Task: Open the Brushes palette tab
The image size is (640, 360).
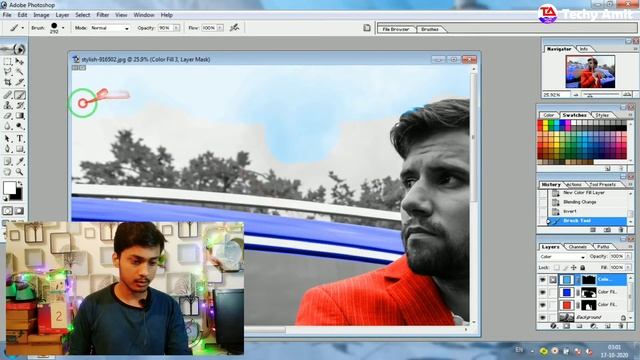Action: pyautogui.click(x=430, y=29)
